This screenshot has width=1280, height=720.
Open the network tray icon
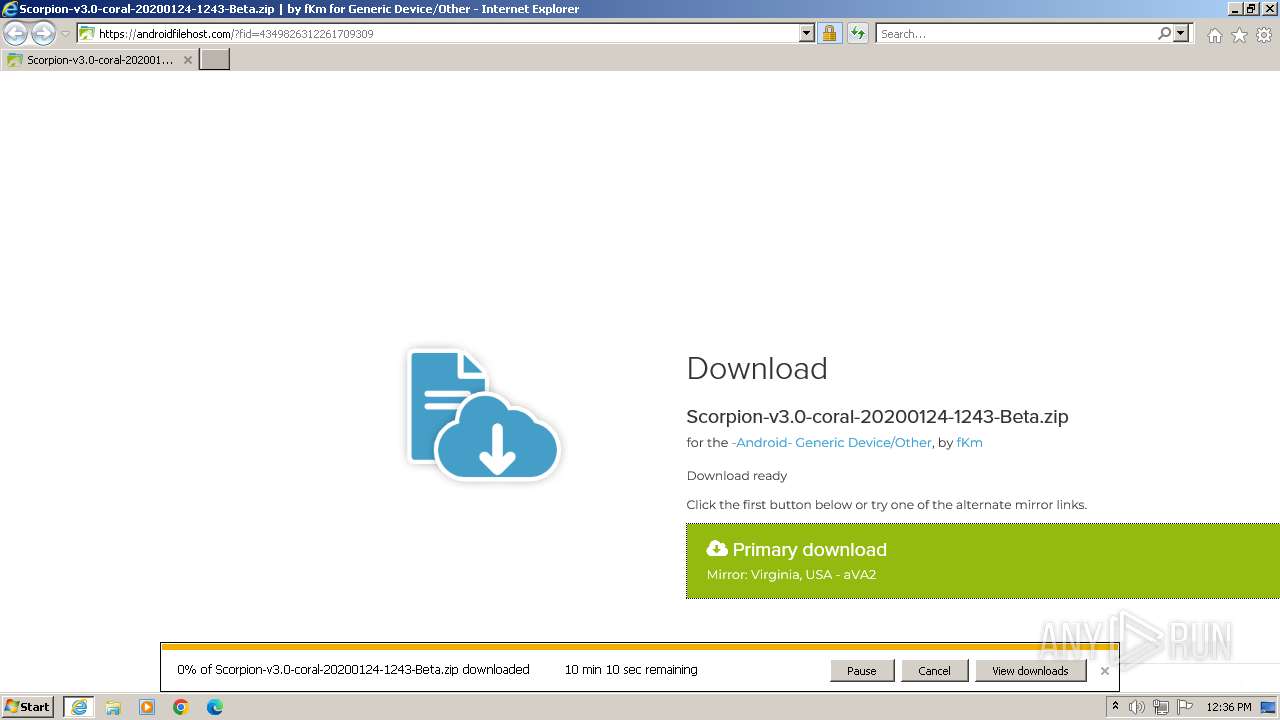(x=1161, y=707)
